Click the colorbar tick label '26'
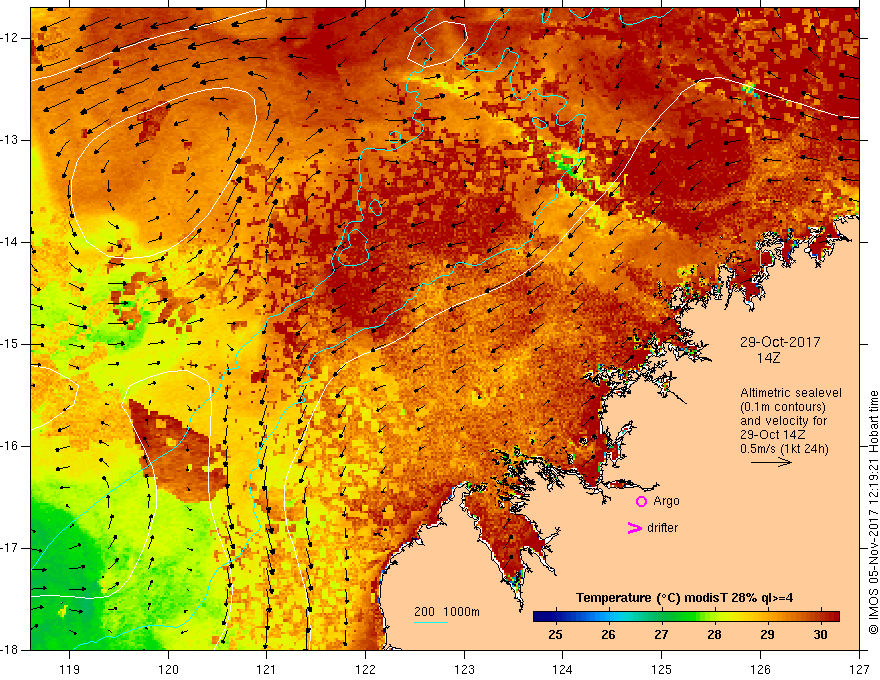 pos(608,635)
